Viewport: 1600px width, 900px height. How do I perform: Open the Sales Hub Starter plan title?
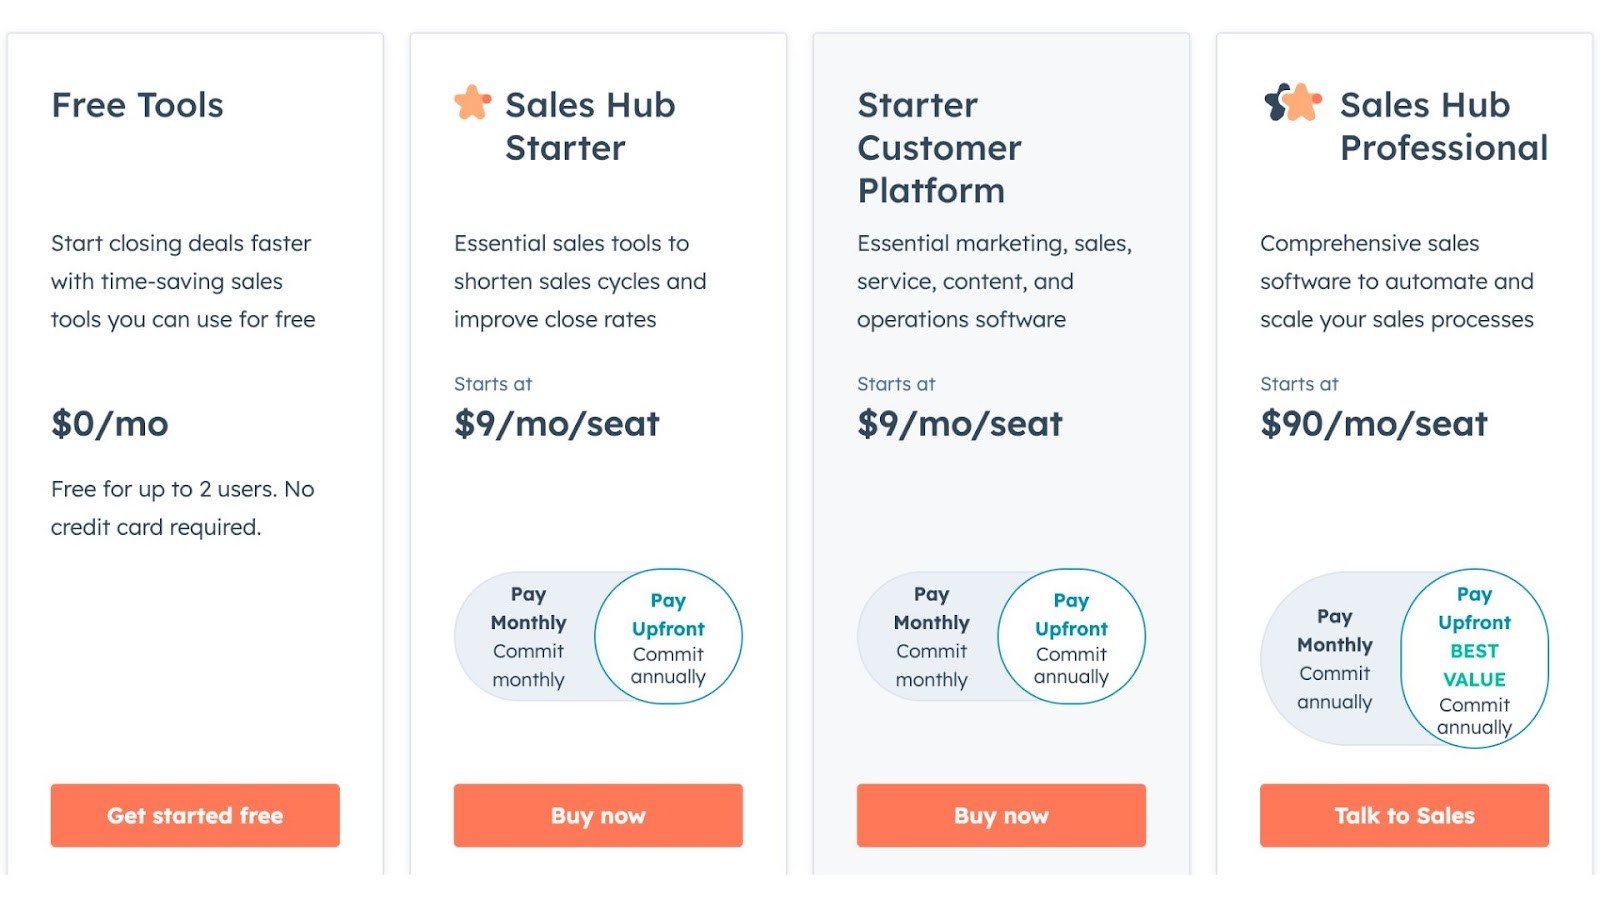click(x=590, y=126)
